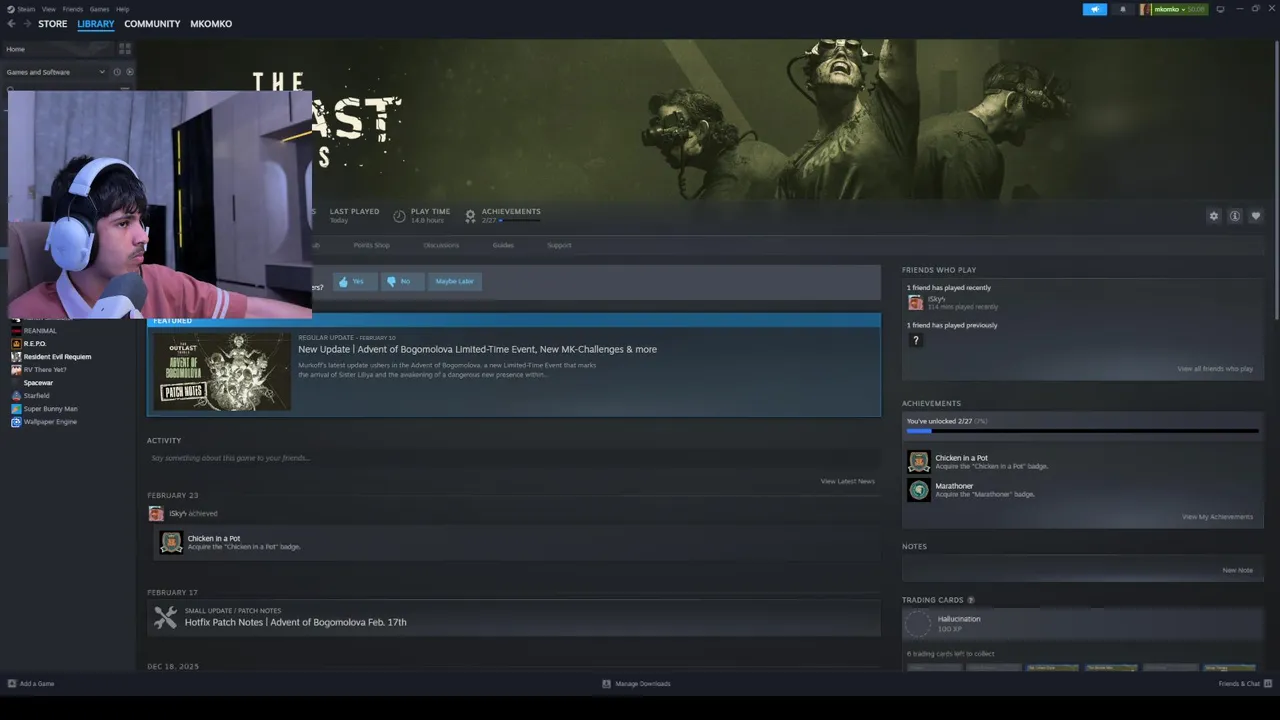1280x720 pixels.
Task: Click trading cards help question mark
Action: (970, 600)
